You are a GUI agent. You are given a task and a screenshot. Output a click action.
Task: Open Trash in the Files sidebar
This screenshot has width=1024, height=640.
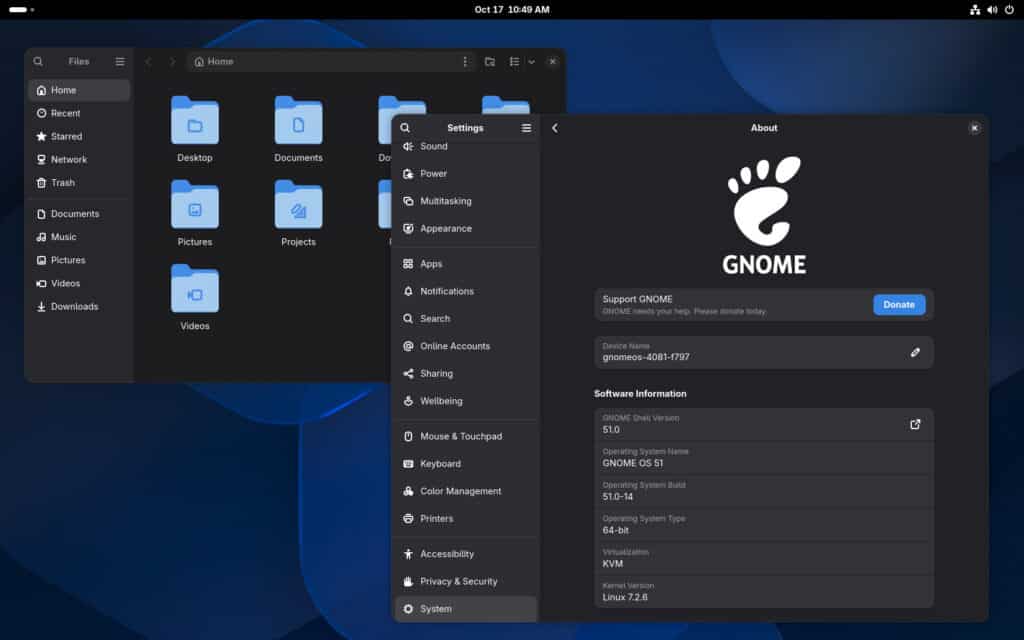point(79,183)
